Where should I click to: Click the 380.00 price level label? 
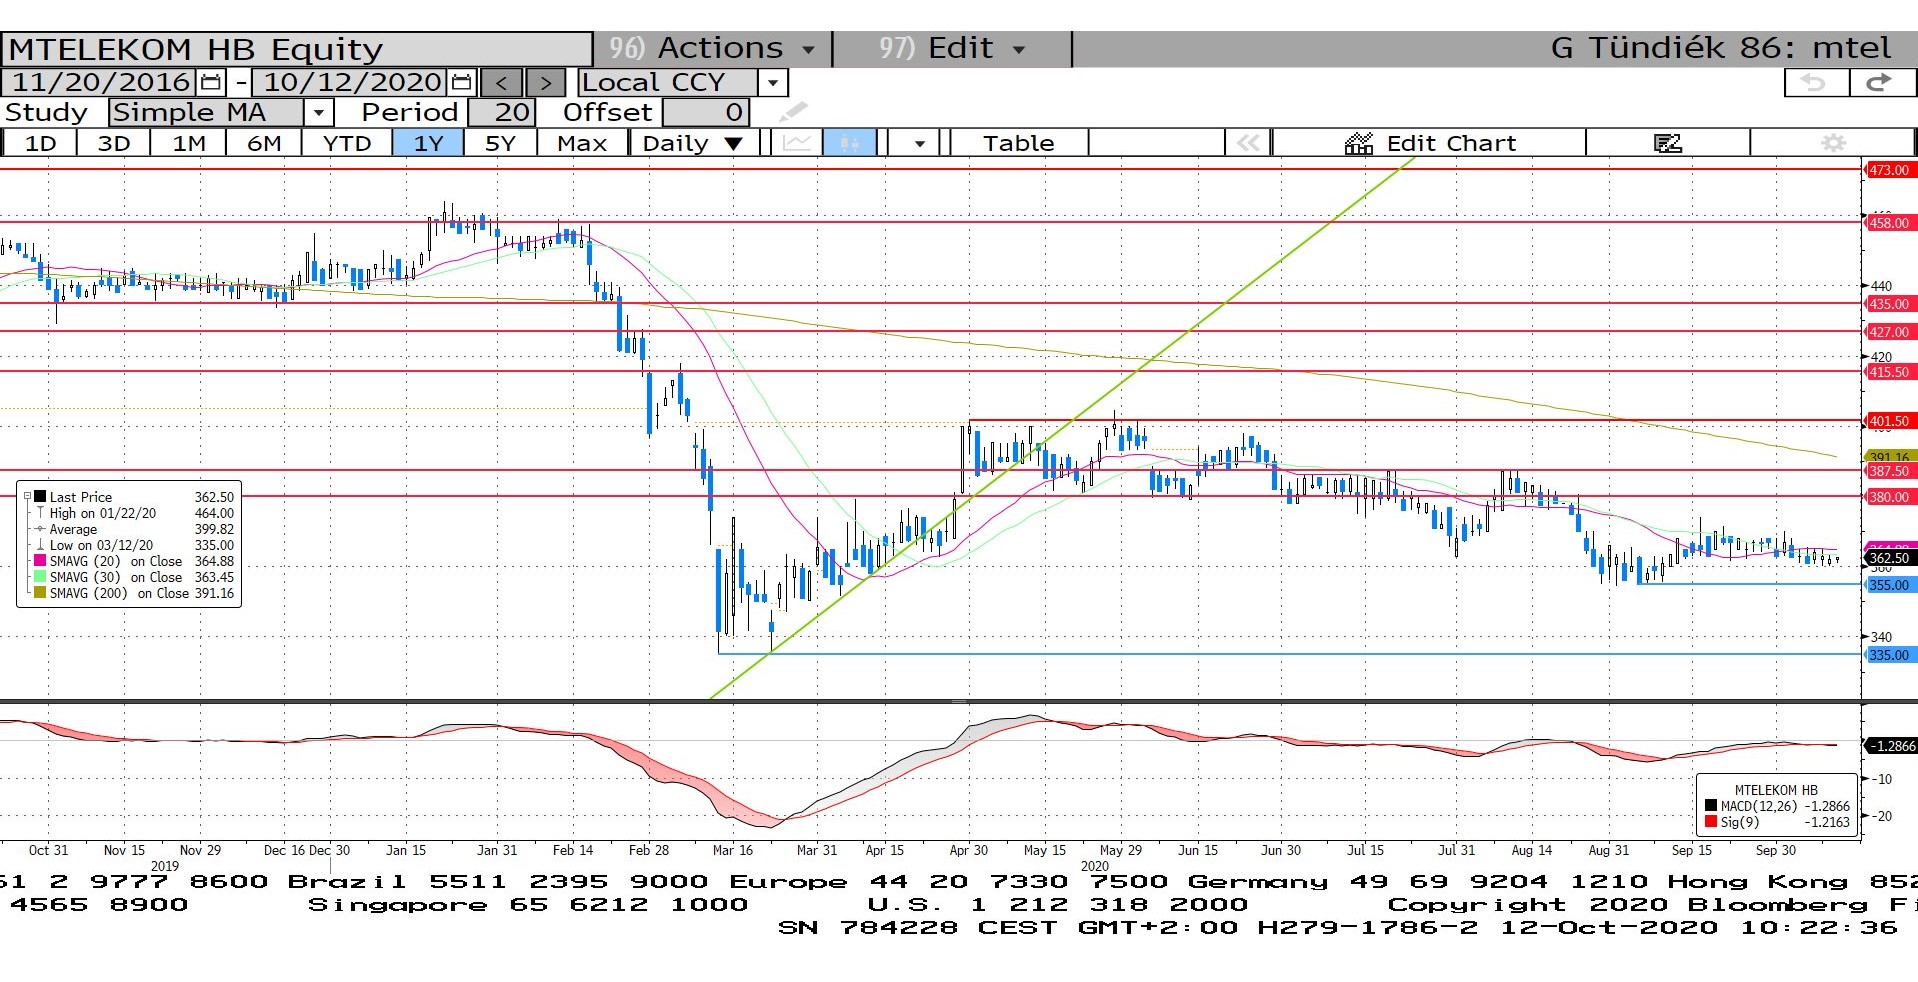tap(1890, 497)
